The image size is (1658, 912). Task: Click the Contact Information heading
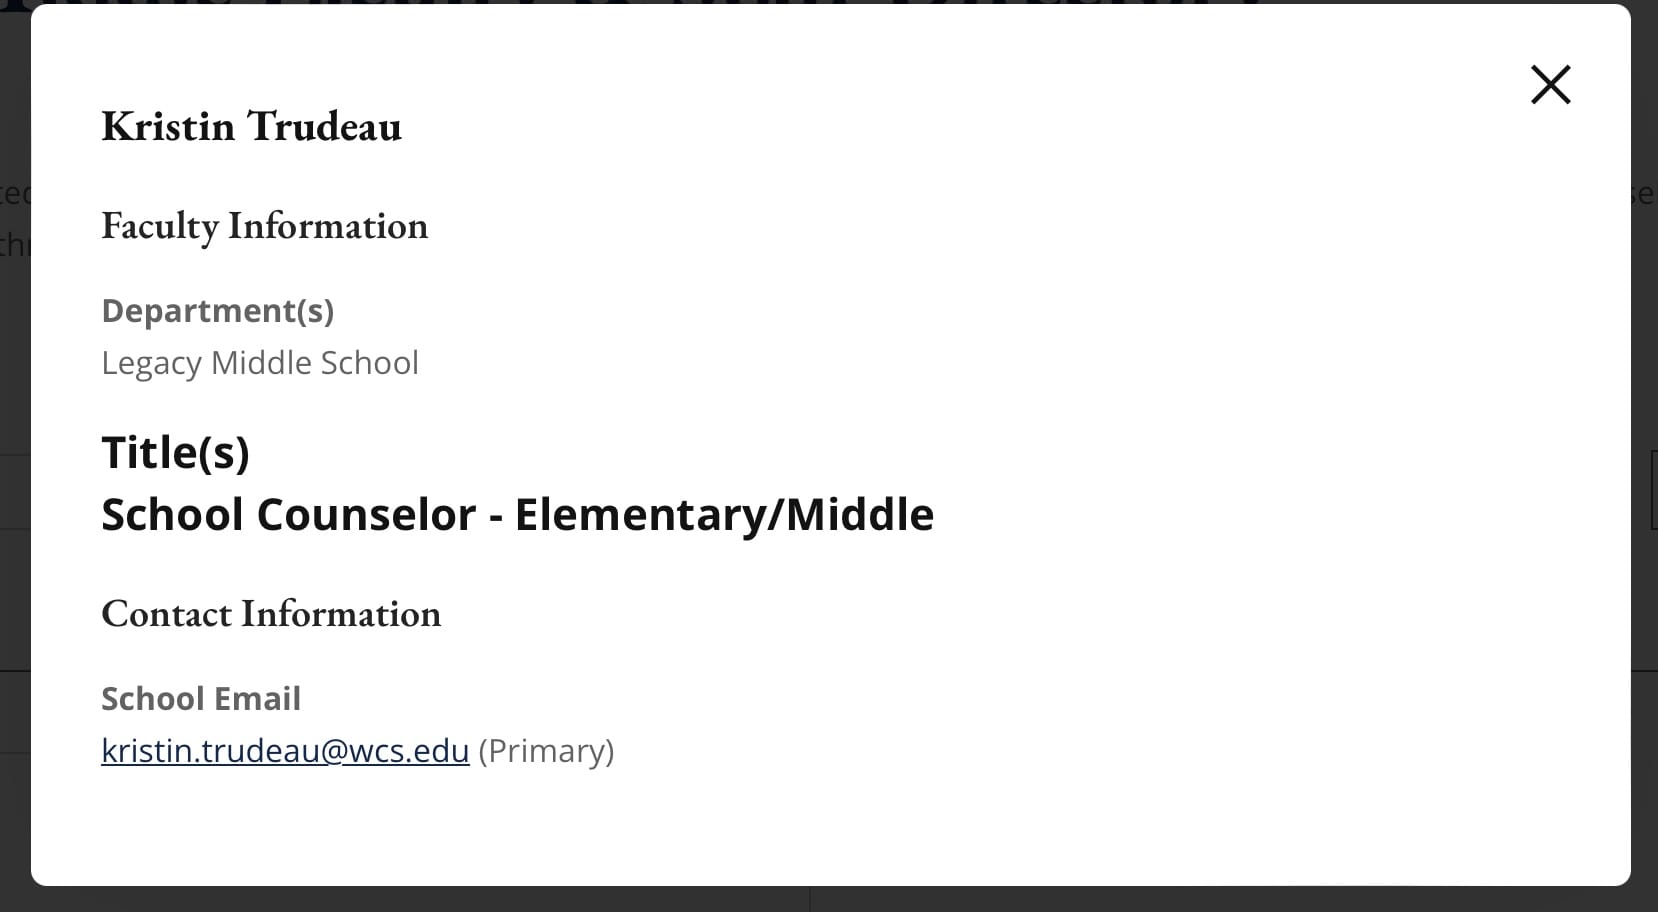coord(271,613)
